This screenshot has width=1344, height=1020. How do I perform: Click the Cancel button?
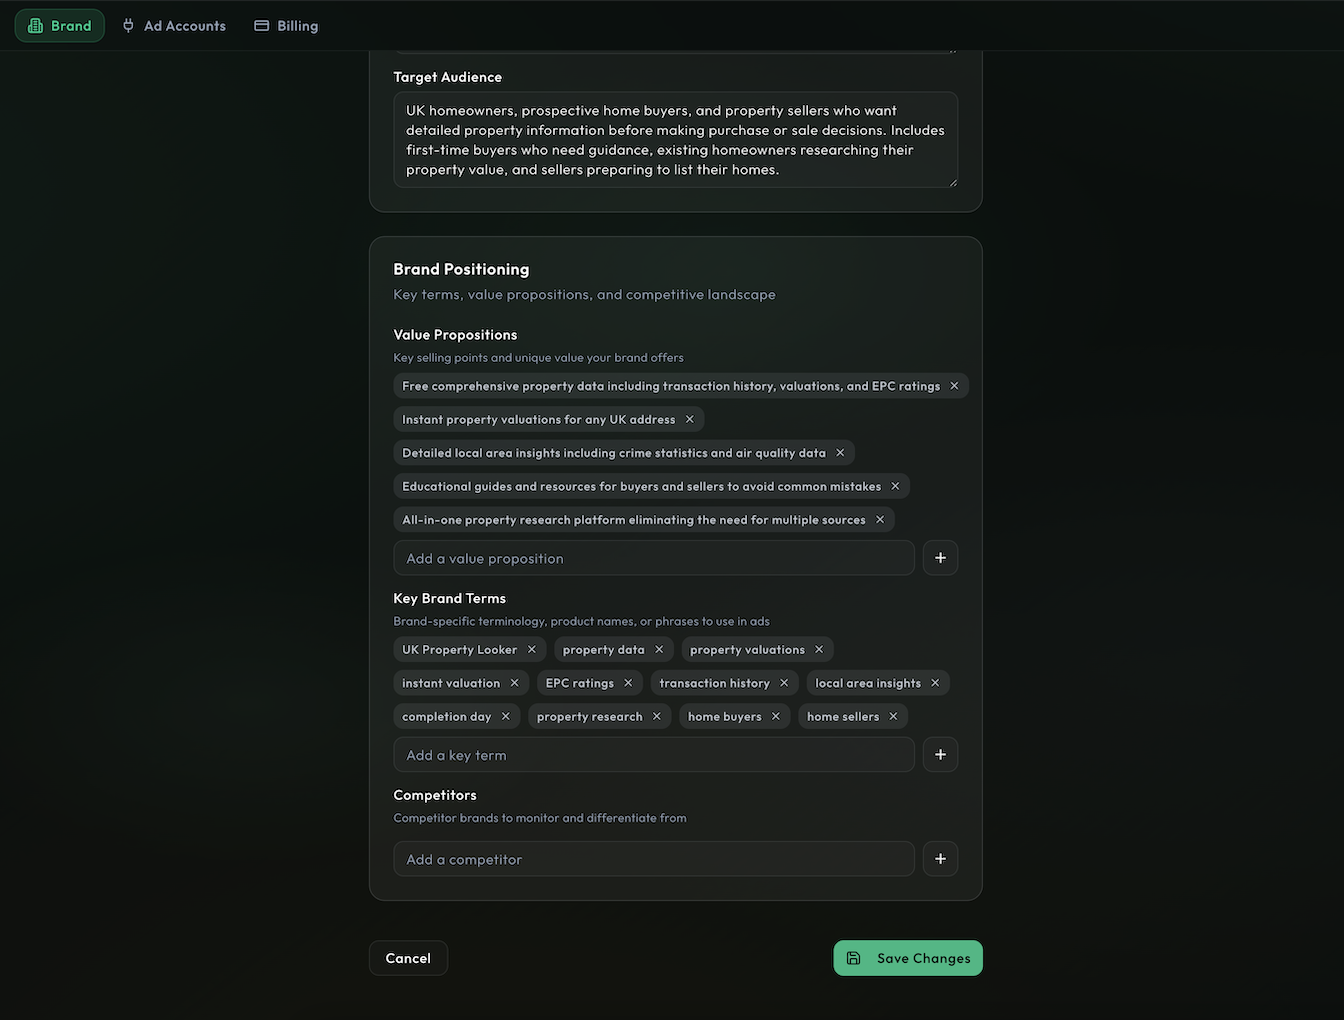[x=408, y=958]
